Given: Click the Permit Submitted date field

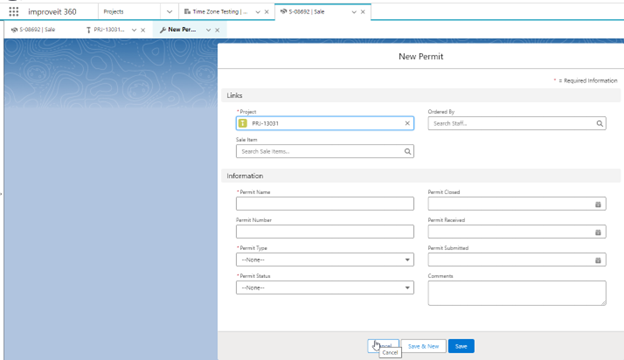Looking at the screenshot, I should tap(517, 260).
